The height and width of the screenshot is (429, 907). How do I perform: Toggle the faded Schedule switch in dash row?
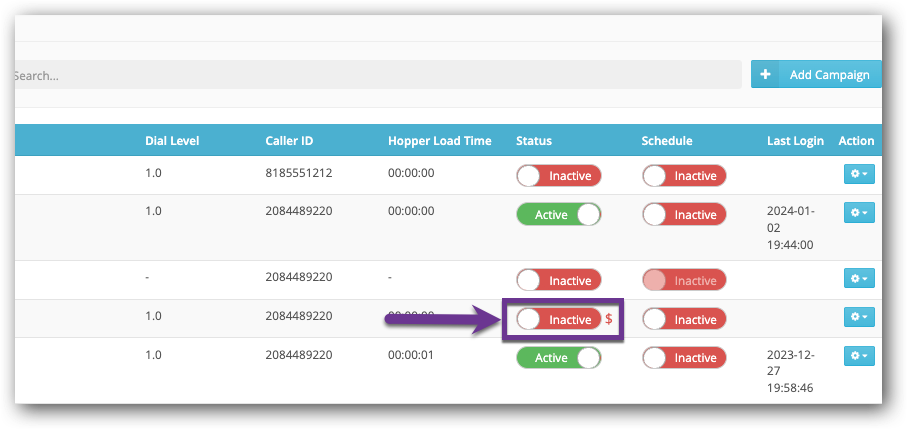(x=683, y=282)
